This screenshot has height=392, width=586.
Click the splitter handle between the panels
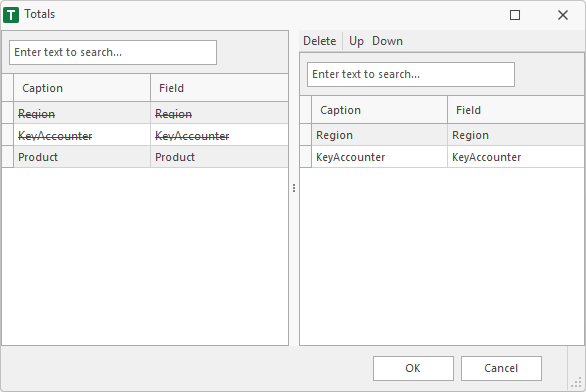294,188
